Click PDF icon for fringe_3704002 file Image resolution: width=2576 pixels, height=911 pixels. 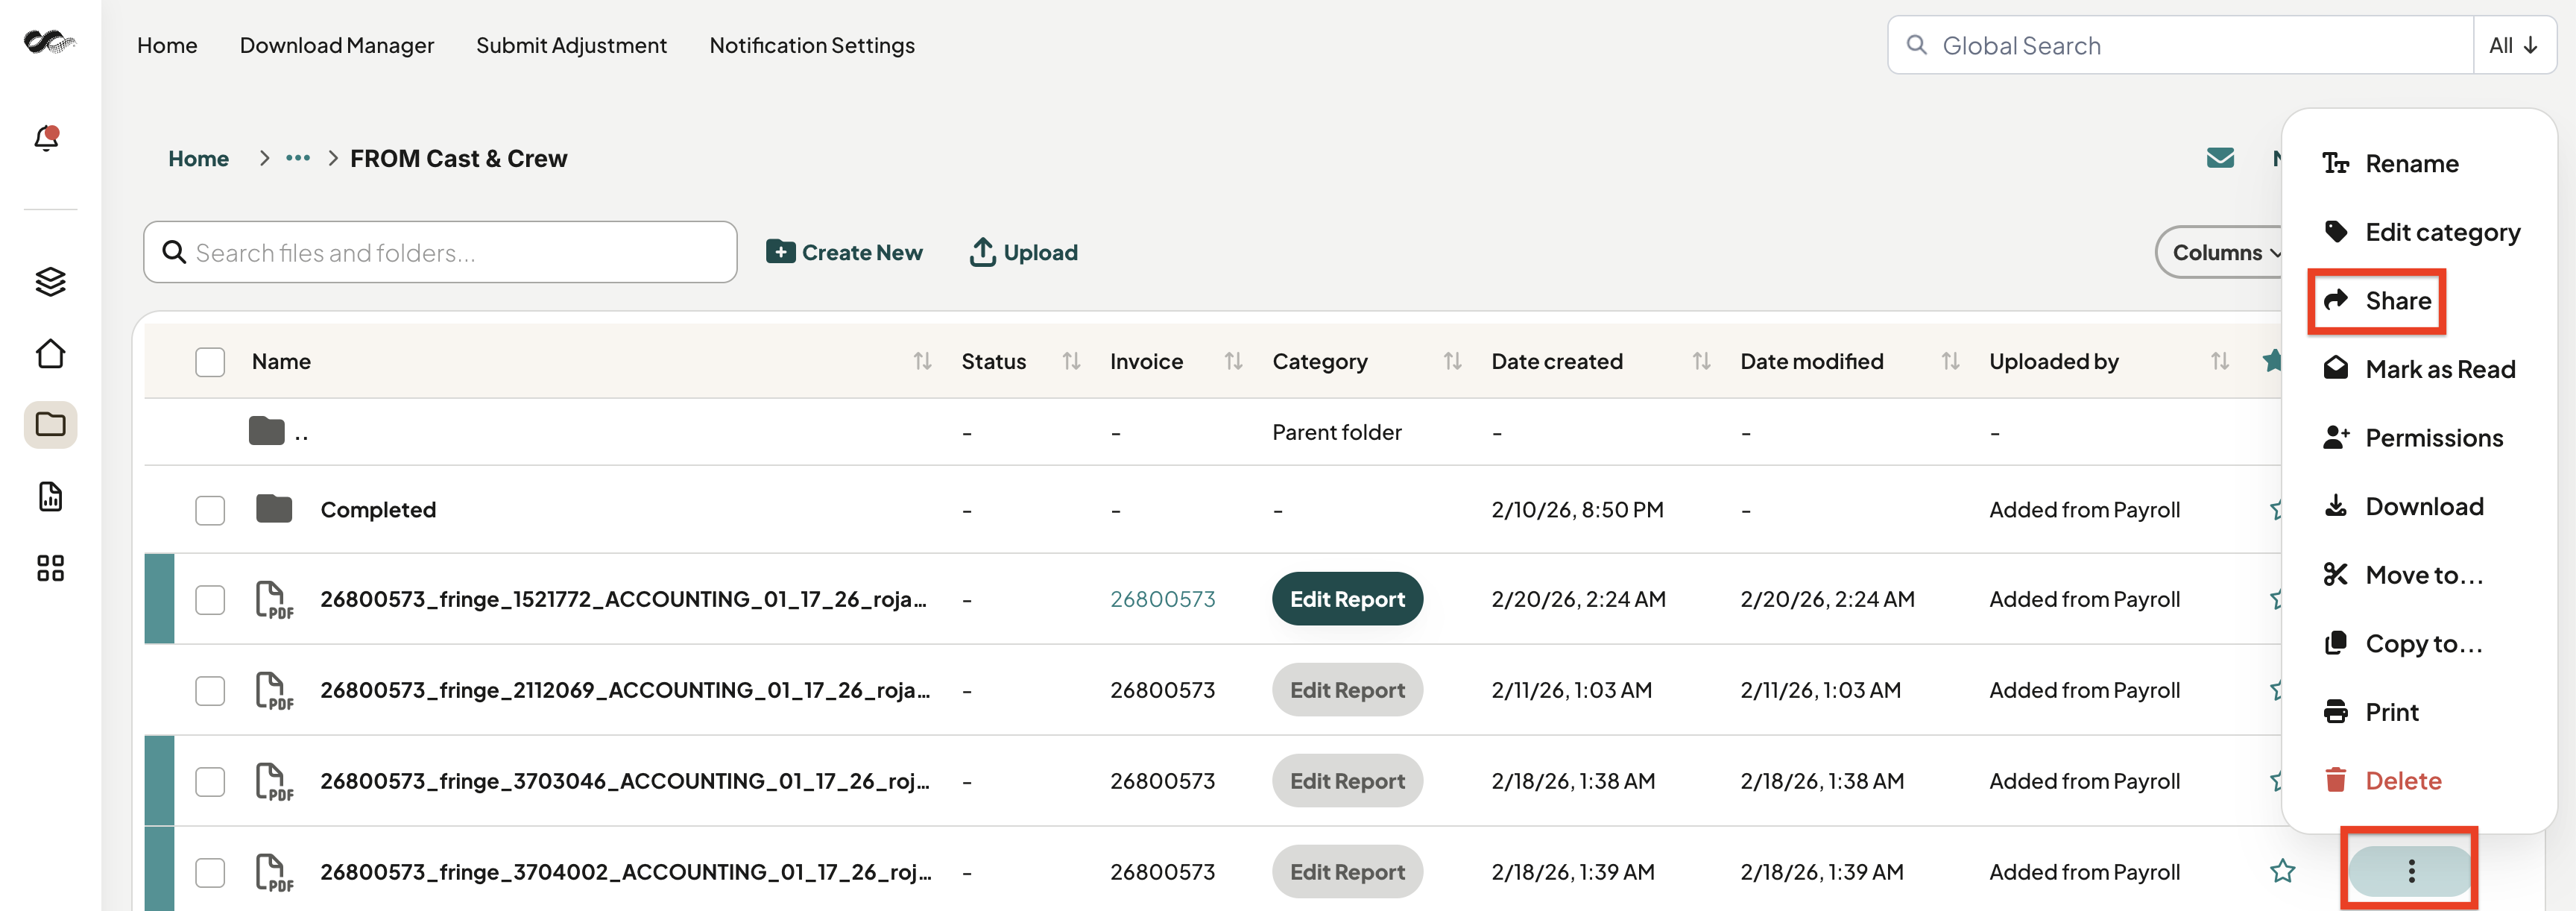point(274,872)
